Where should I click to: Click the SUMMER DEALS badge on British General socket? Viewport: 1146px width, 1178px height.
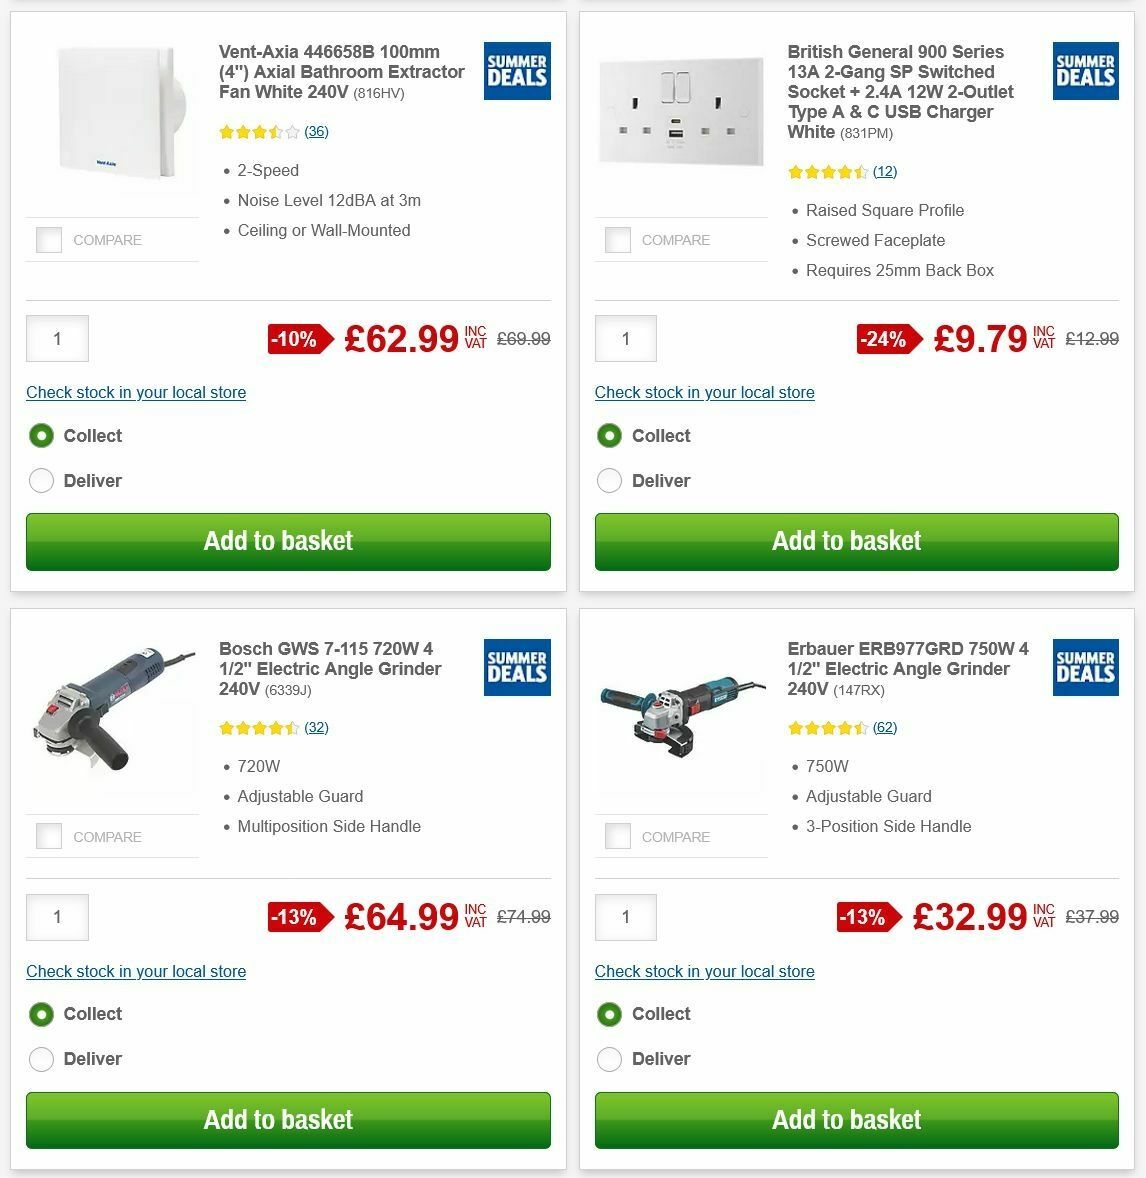1085,71
